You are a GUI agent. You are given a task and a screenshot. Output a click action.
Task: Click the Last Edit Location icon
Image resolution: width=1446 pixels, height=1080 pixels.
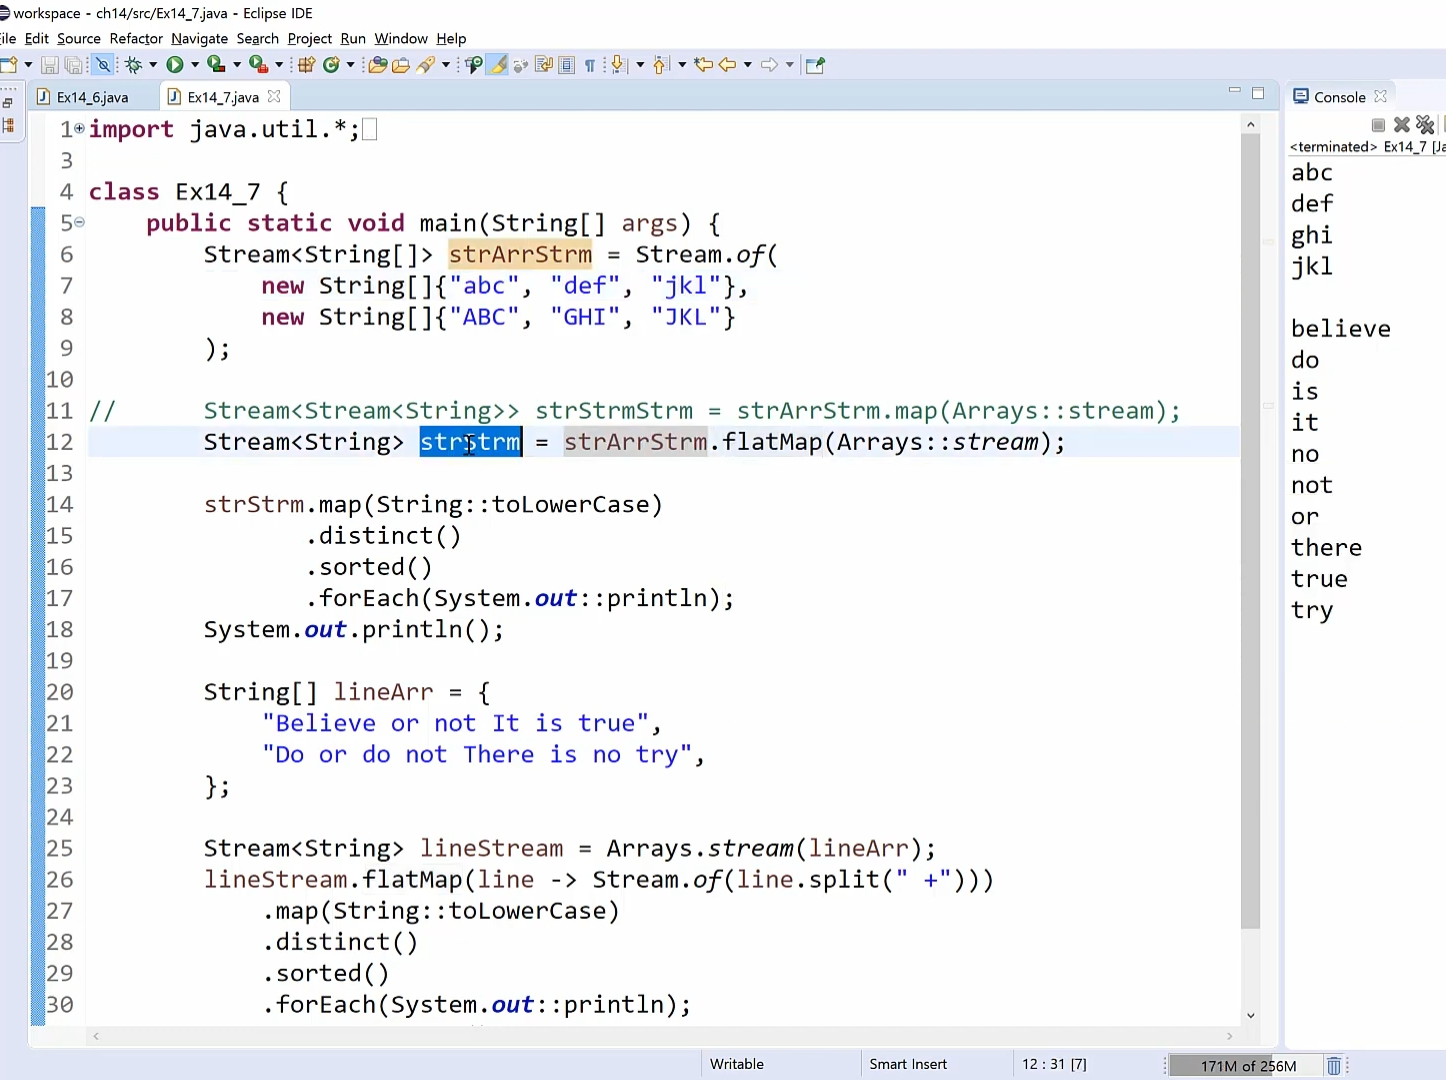click(704, 65)
